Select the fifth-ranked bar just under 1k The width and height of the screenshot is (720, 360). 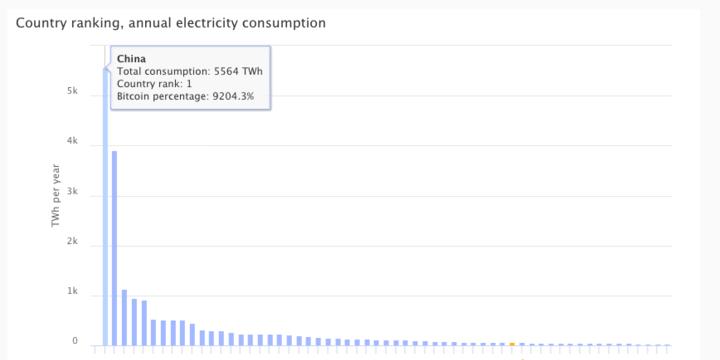tap(144, 323)
